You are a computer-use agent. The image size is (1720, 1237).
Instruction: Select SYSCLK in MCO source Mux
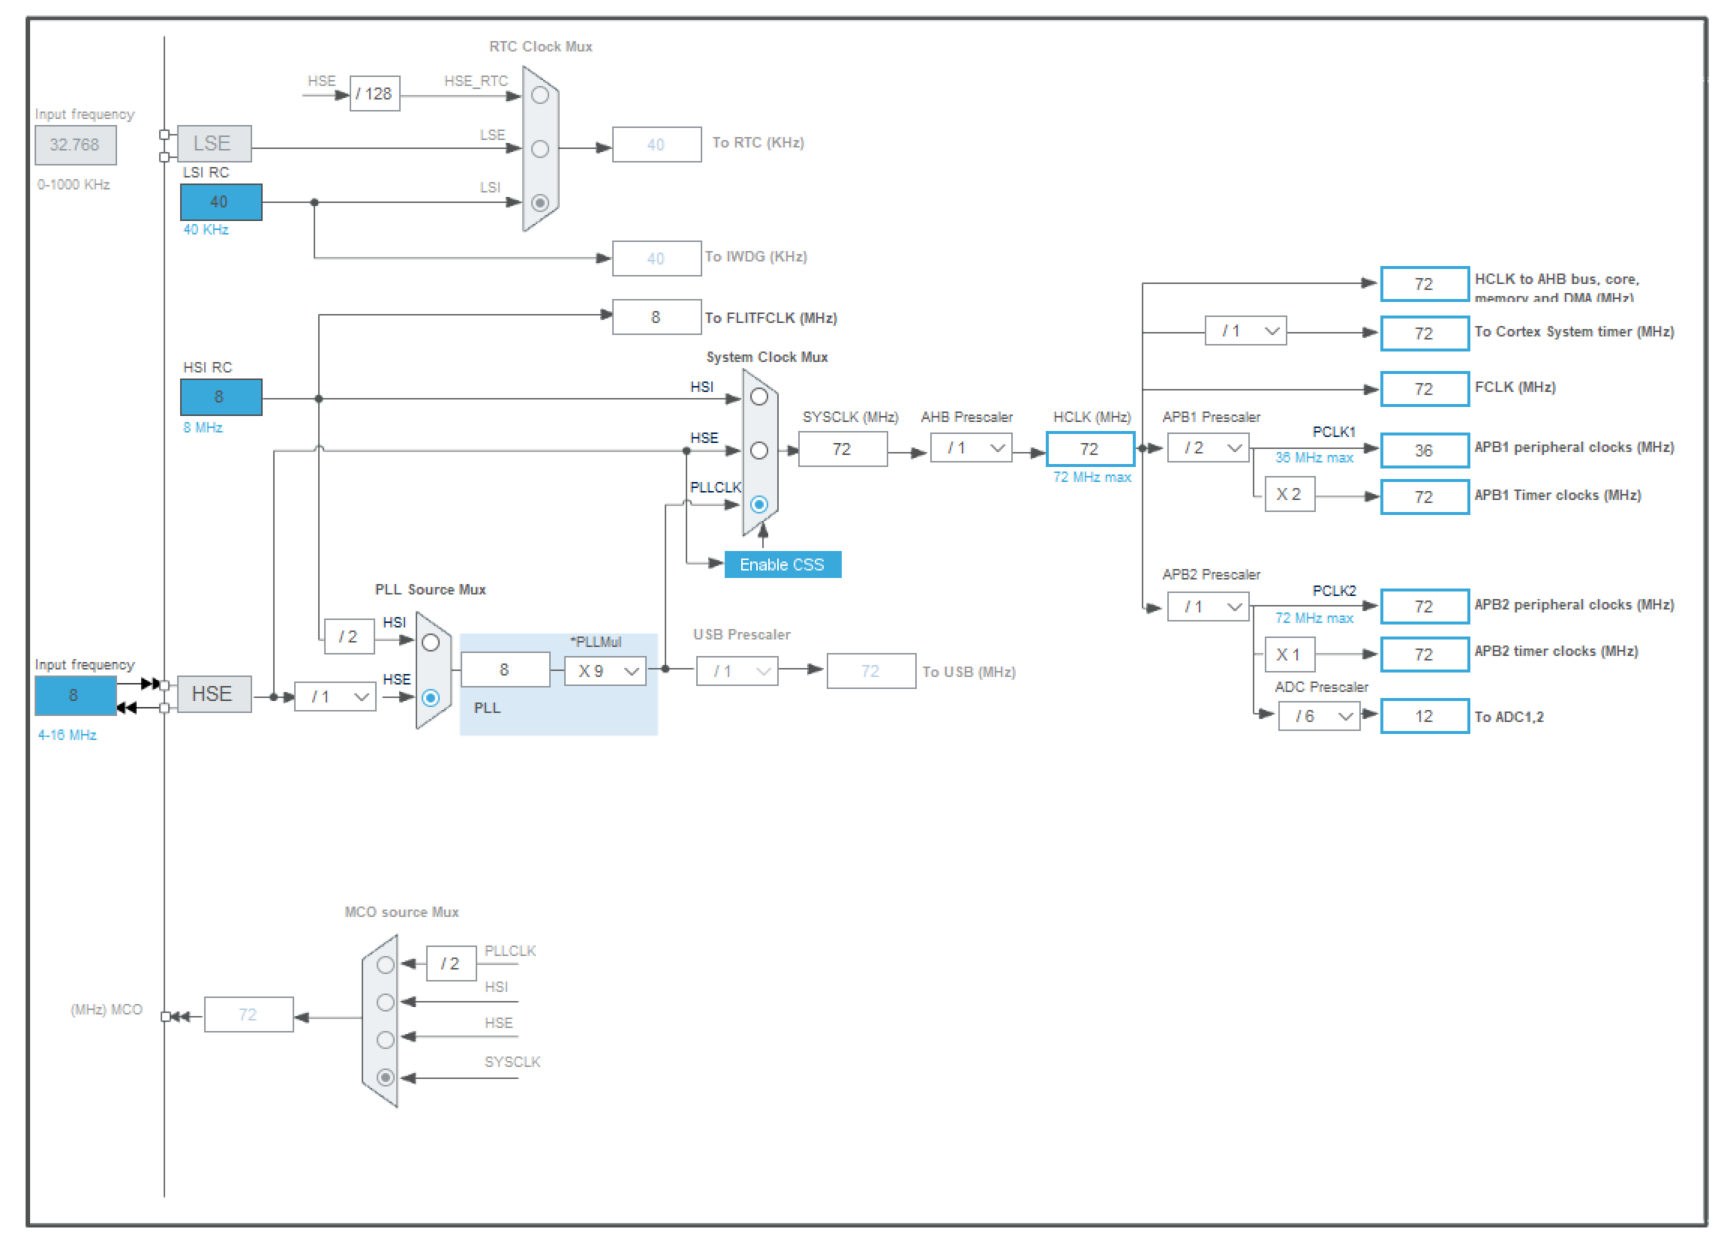pyautogui.click(x=385, y=1077)
